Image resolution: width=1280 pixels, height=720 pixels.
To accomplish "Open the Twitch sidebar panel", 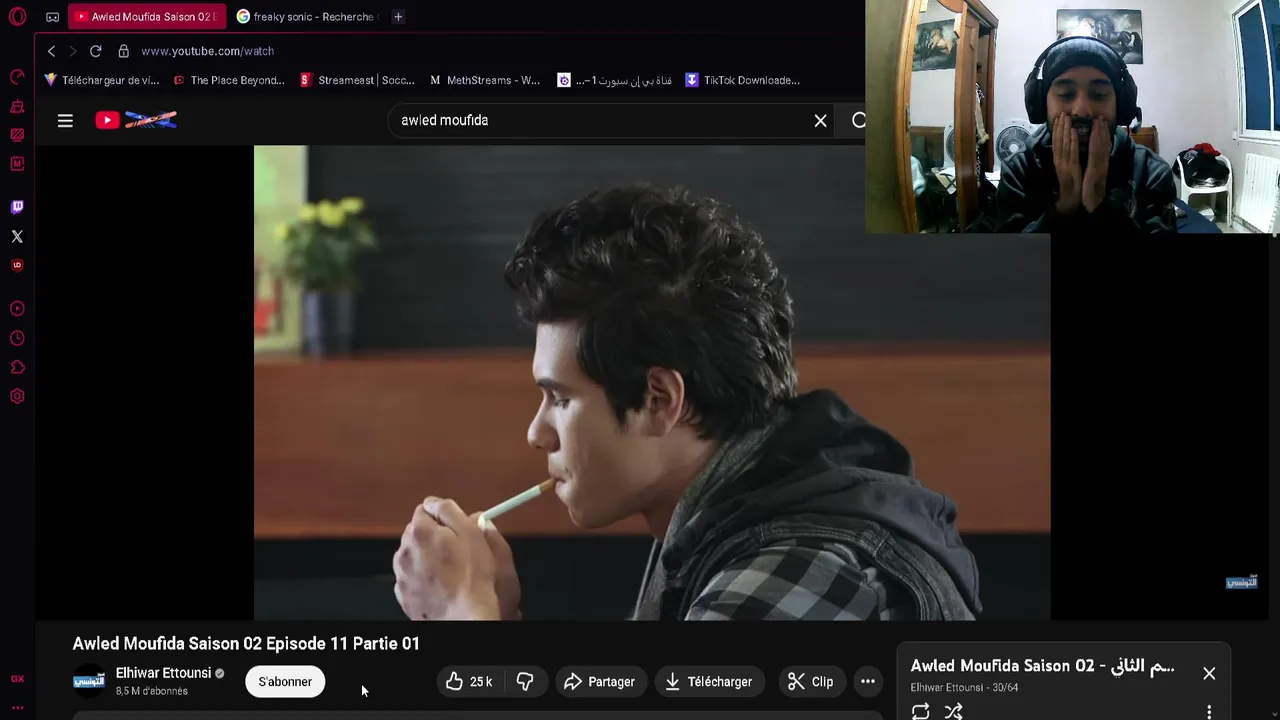I will (17, 207).
